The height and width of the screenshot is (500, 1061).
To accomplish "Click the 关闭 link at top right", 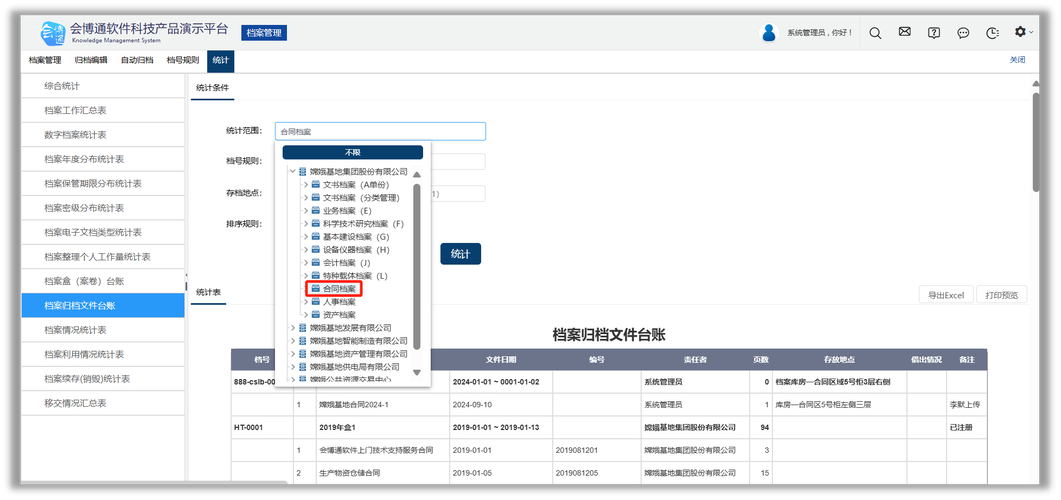I will click(x=1017, y=60).
